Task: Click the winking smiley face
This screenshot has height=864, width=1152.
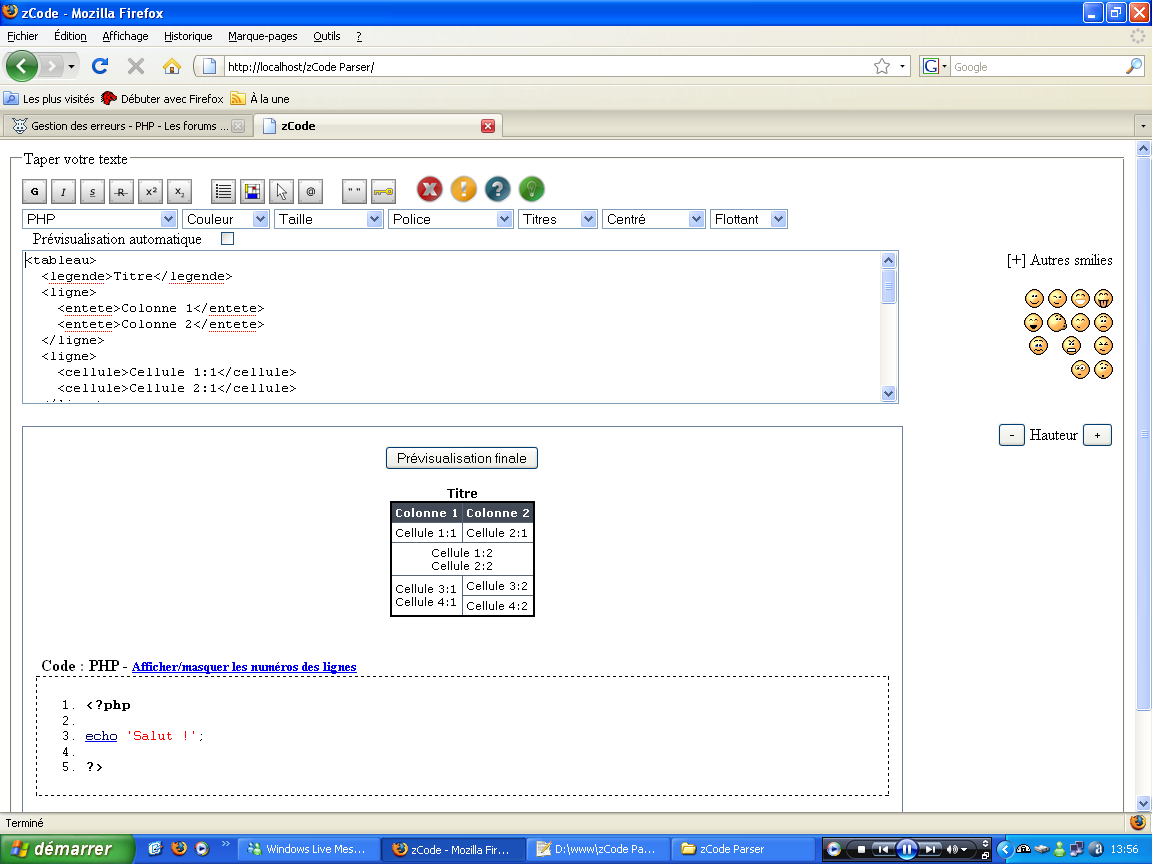Action: click(1057, 298)
